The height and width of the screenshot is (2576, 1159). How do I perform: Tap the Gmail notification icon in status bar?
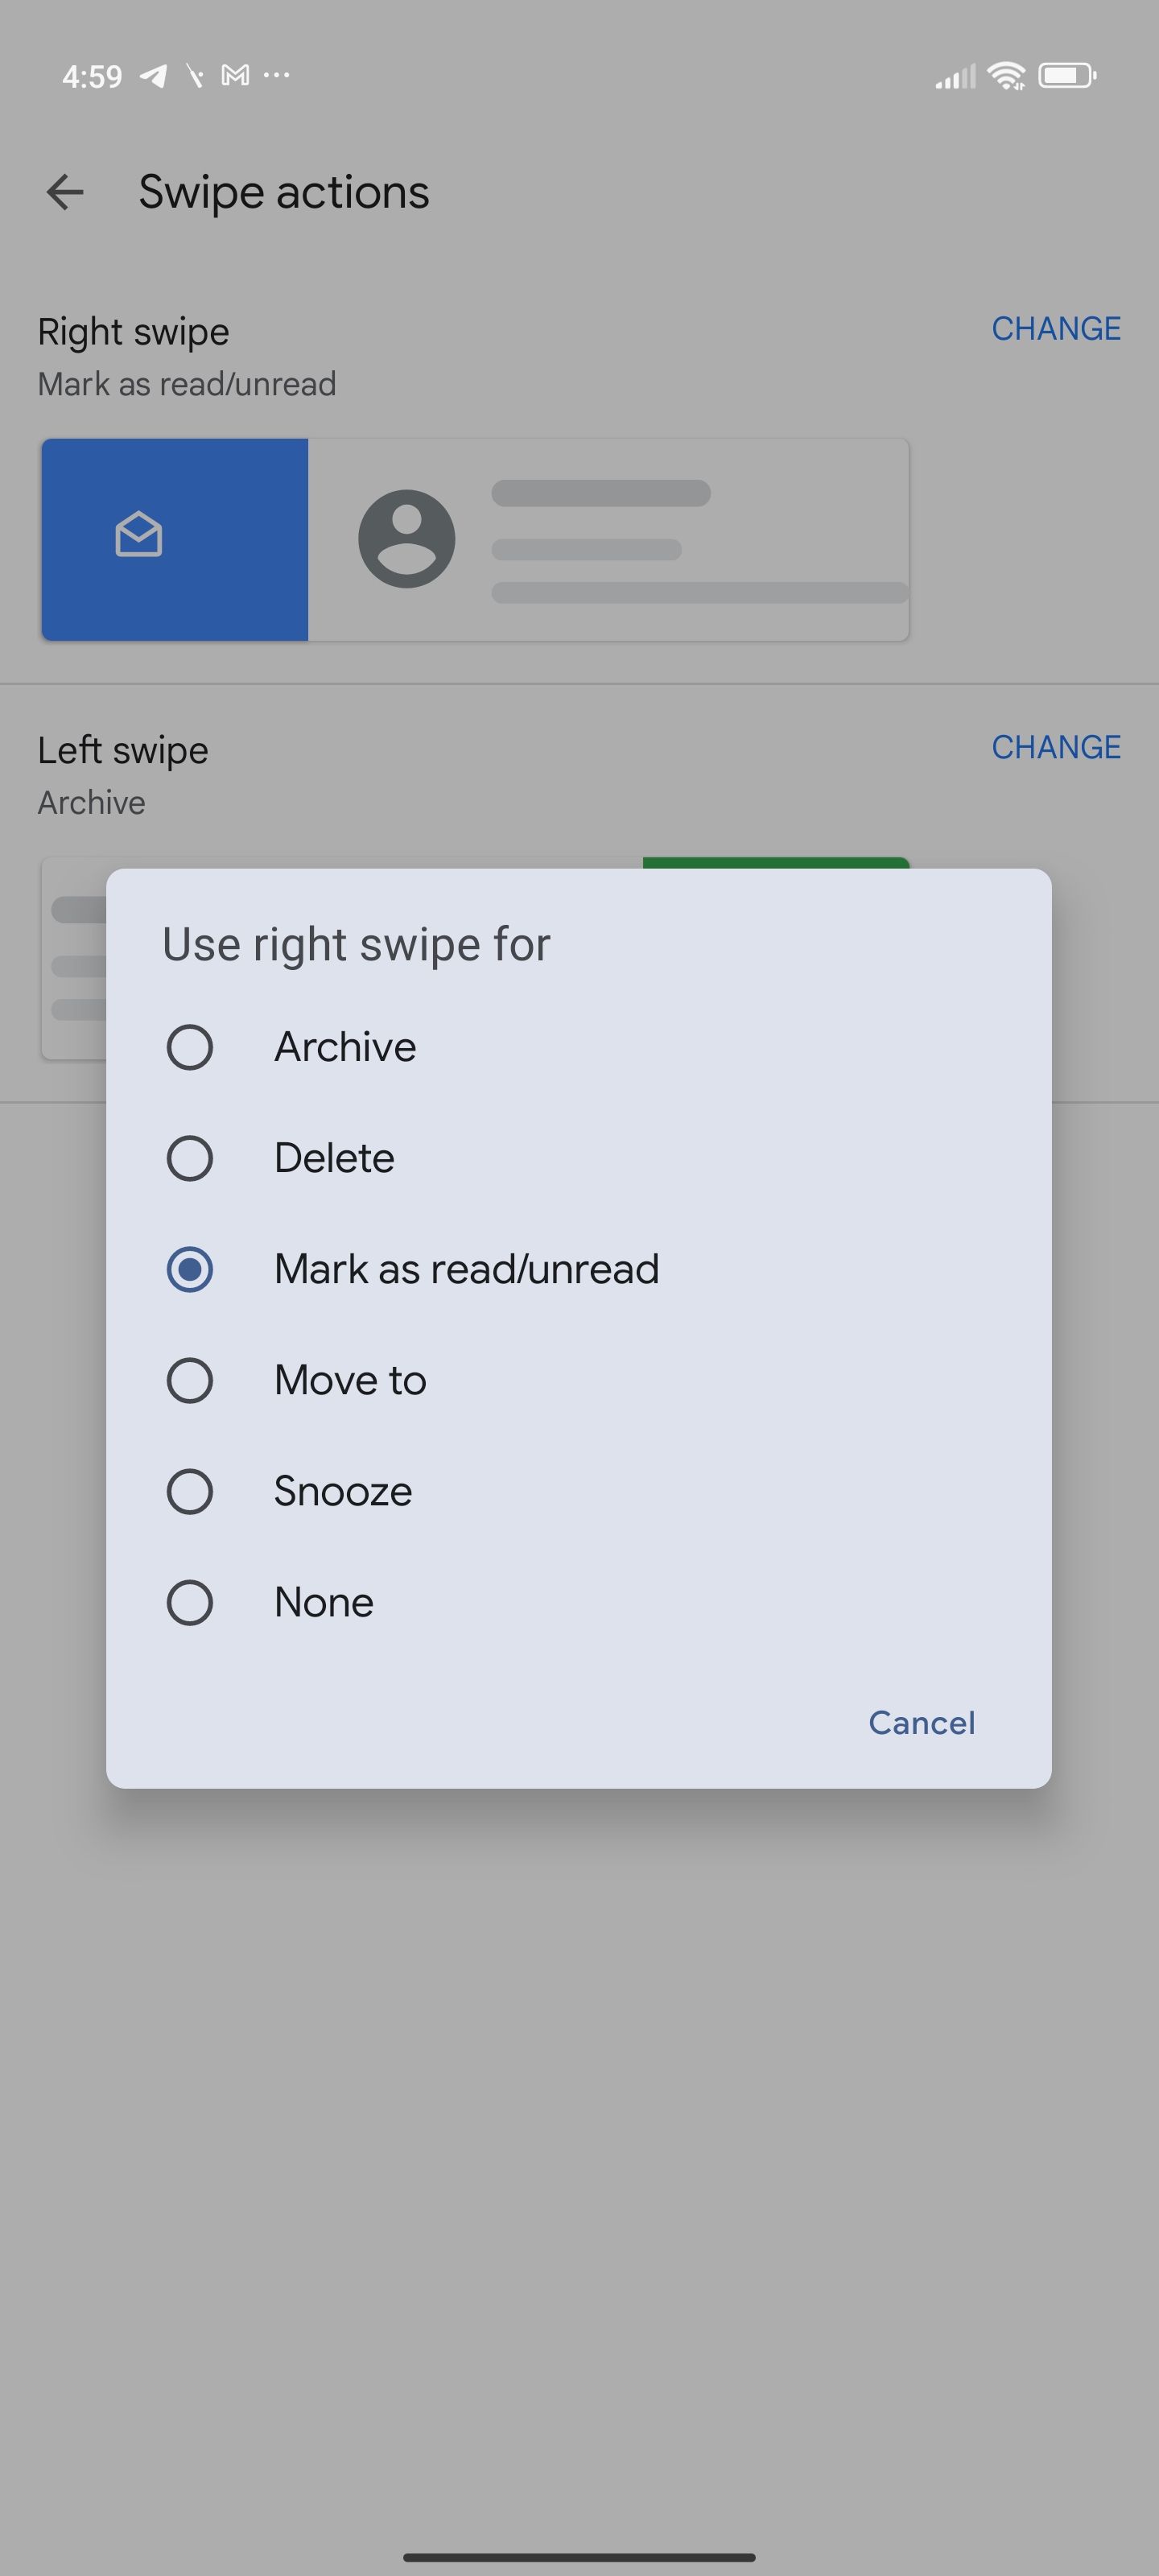click(235, 75)
